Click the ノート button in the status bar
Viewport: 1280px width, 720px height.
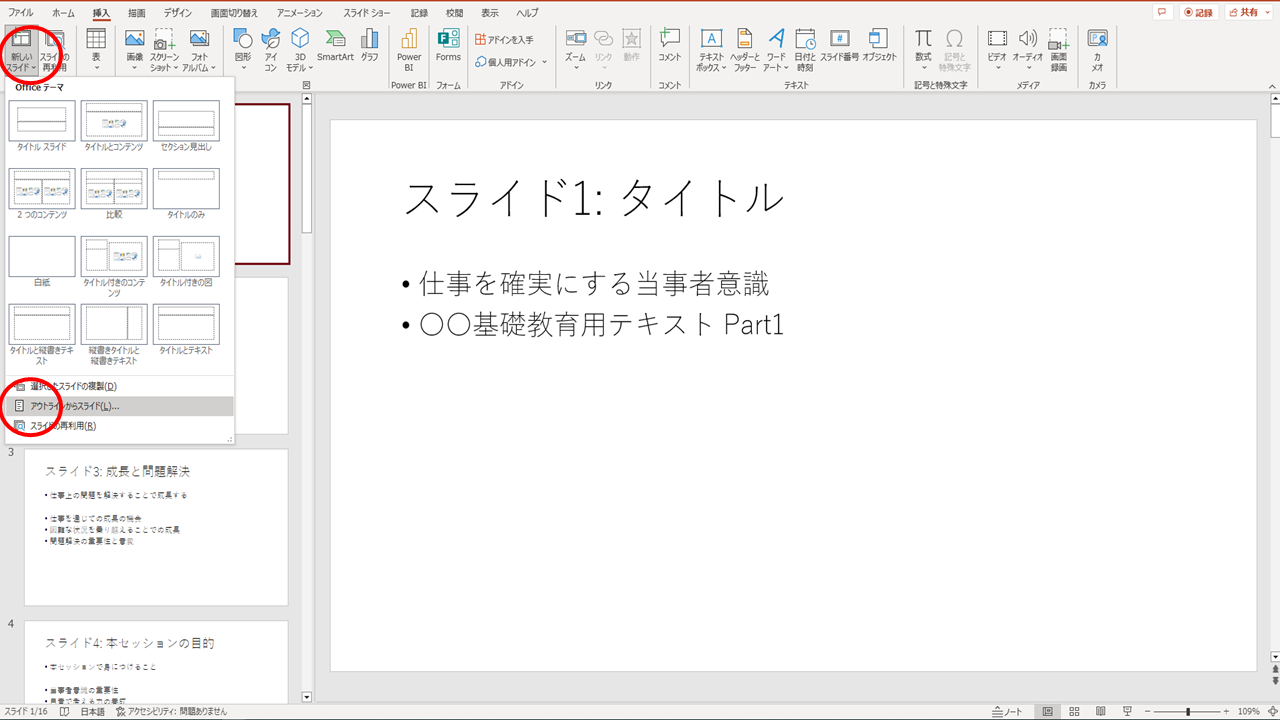(x=1007, y=711)
